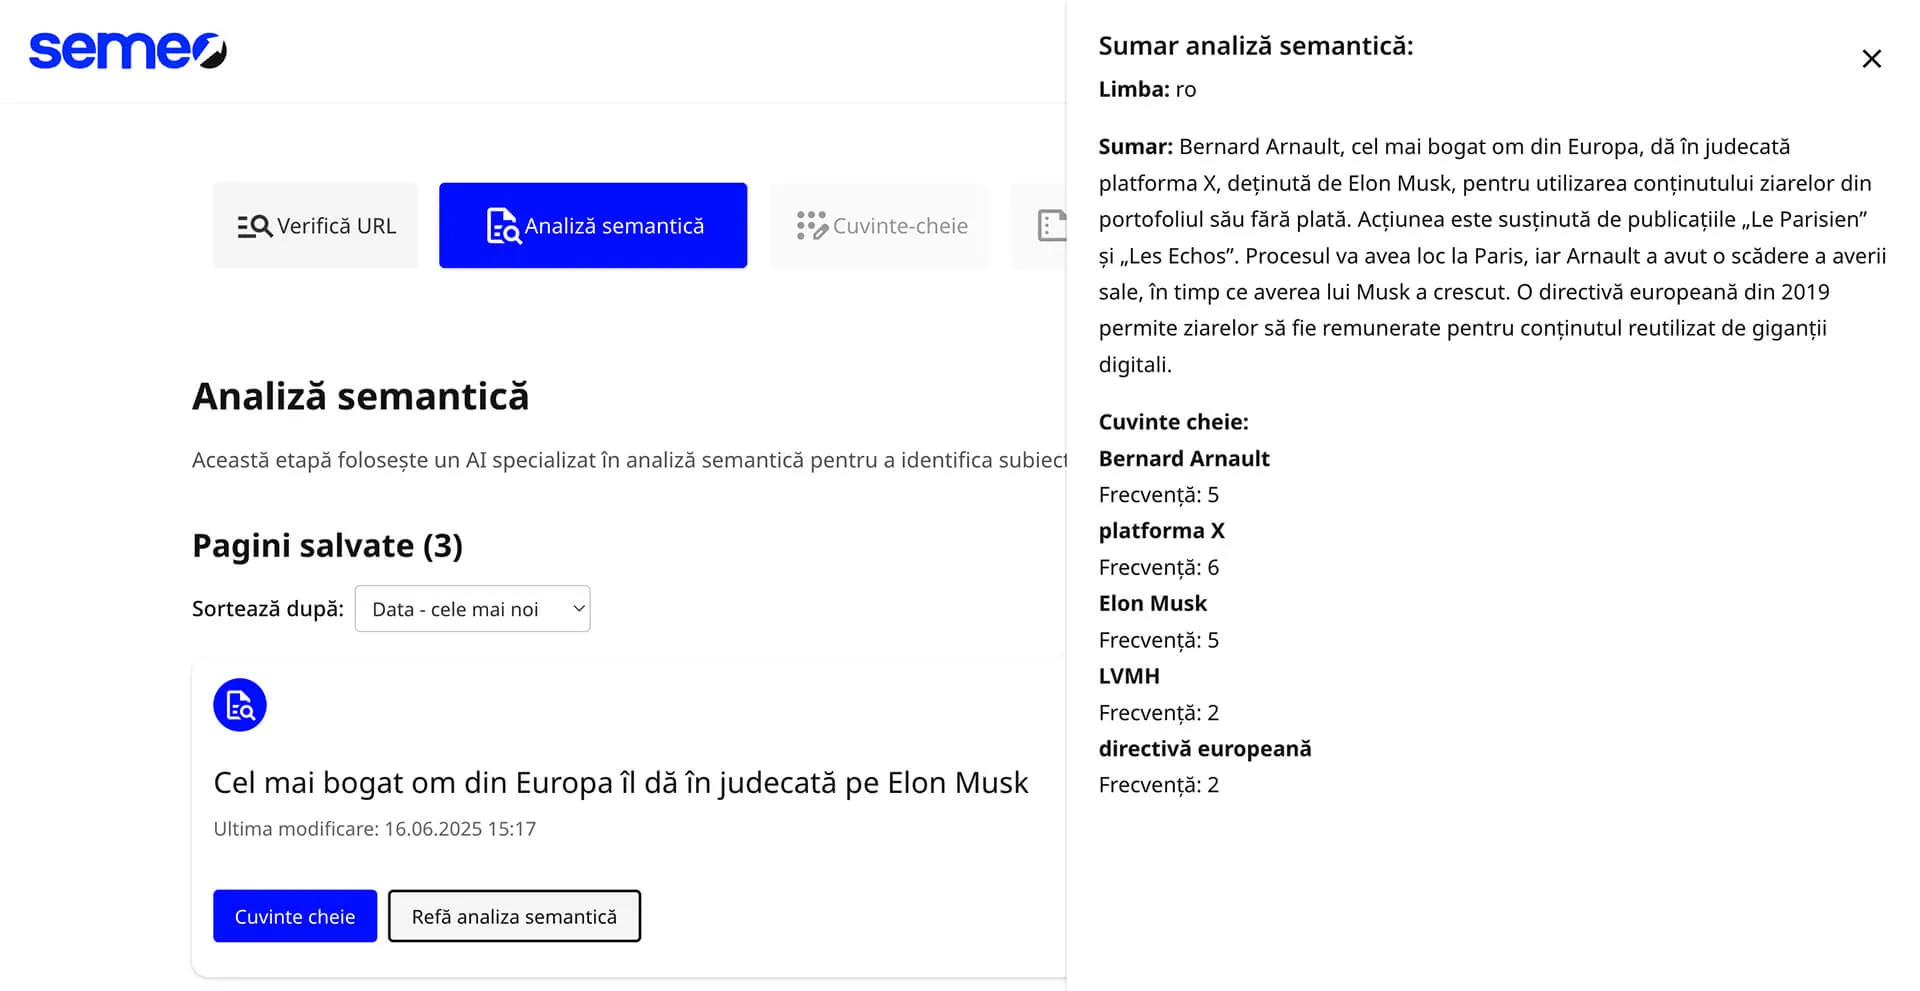Click the LVMH keyword entry

[x=1129, y=676]
